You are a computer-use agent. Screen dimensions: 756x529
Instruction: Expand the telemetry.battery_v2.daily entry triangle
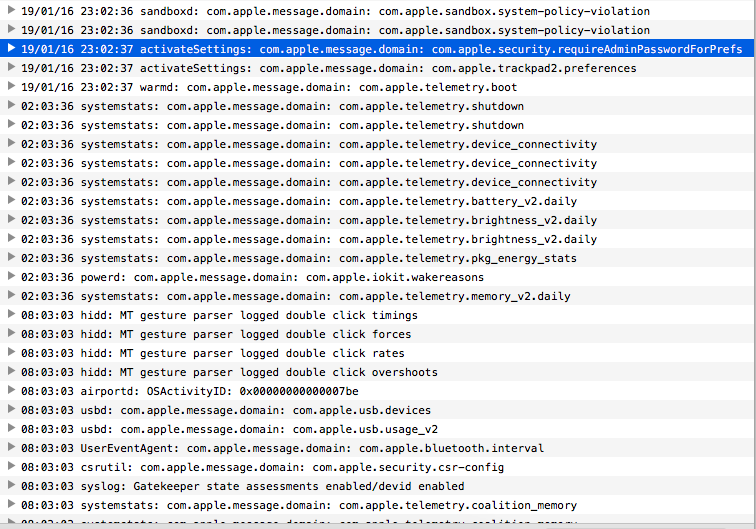pyautogui.click(x=12, y=200)
